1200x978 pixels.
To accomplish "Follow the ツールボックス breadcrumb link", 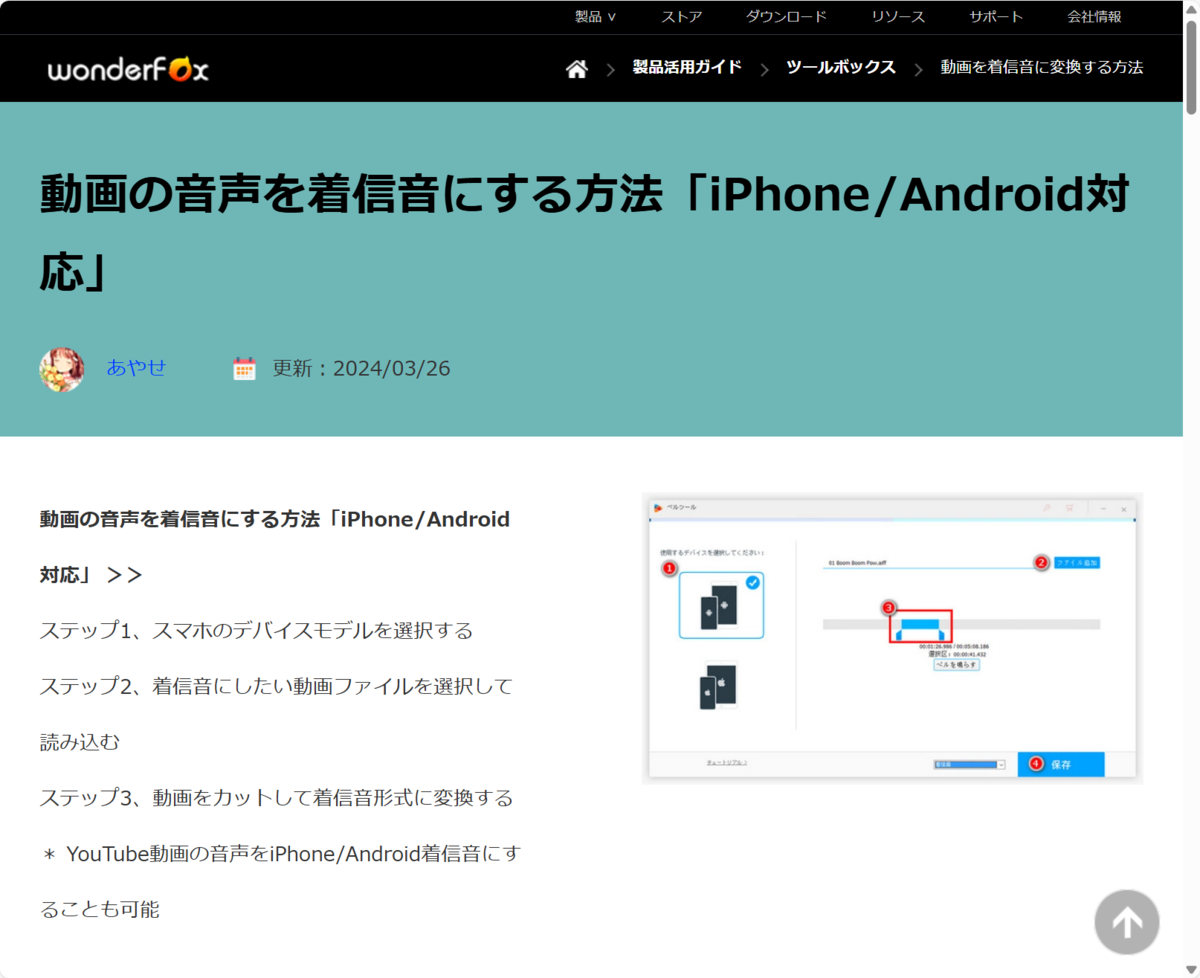I will 840,68.
